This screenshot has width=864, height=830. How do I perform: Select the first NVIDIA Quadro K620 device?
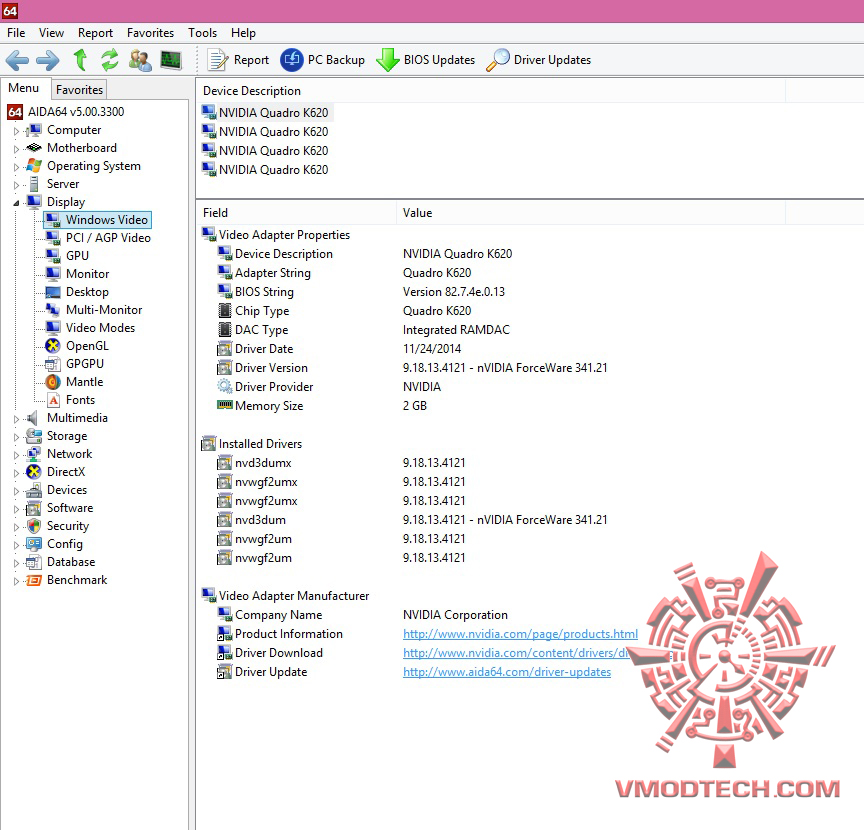pyautogui.click(x=266, y=112)
